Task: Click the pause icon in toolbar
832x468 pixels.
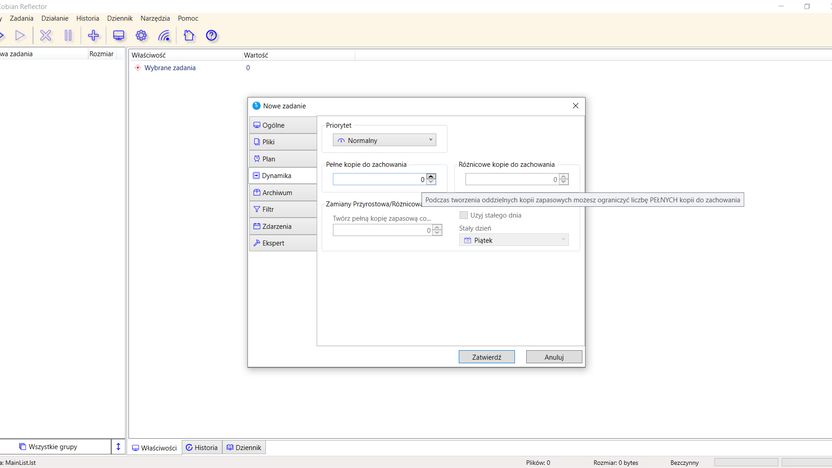Action: [x=68, y=36]
